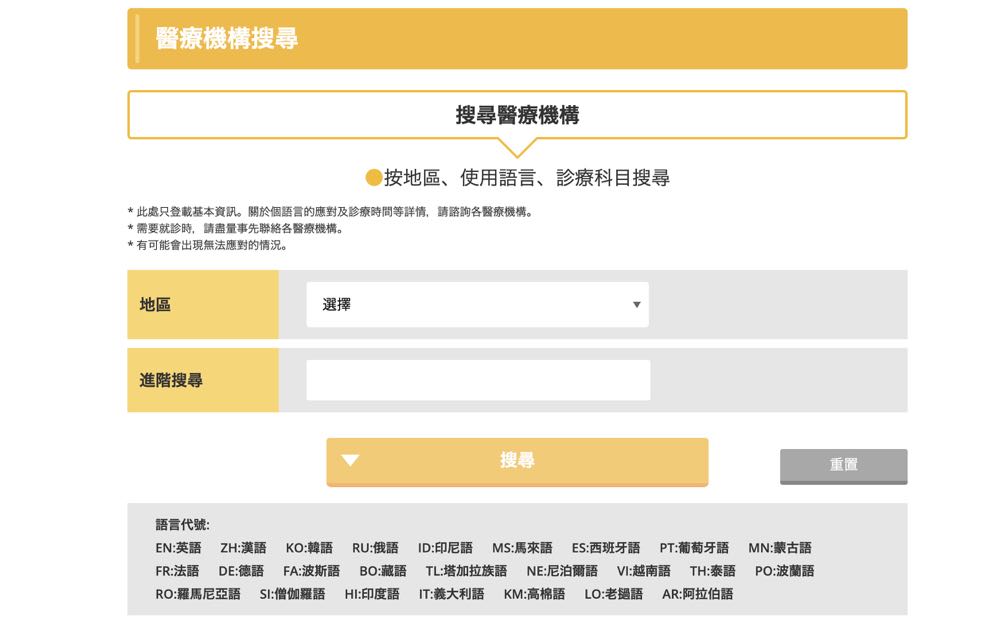Click the VI:越南語 language code

(x=643, y=571)
